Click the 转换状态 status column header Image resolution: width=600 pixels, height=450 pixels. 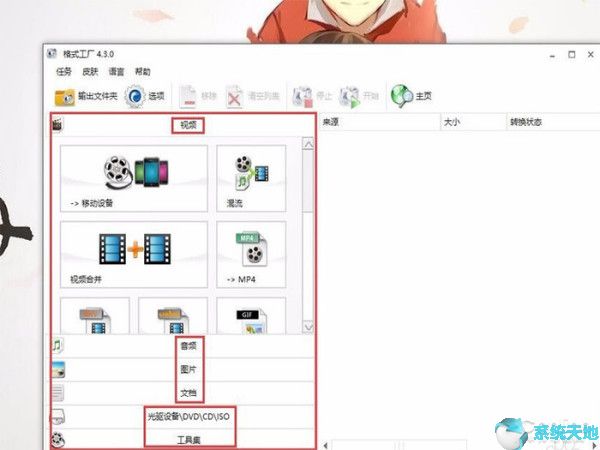coord(553,122)
